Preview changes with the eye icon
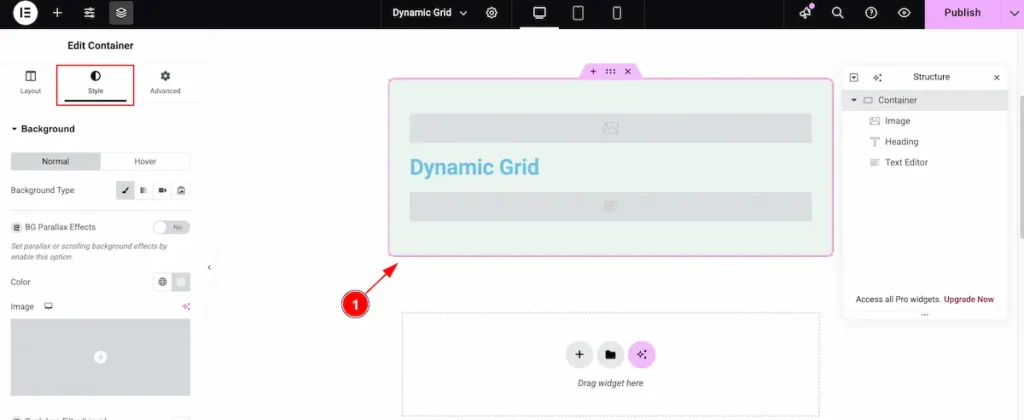This screenshot has height=420, width=1024. coord(904,13)
